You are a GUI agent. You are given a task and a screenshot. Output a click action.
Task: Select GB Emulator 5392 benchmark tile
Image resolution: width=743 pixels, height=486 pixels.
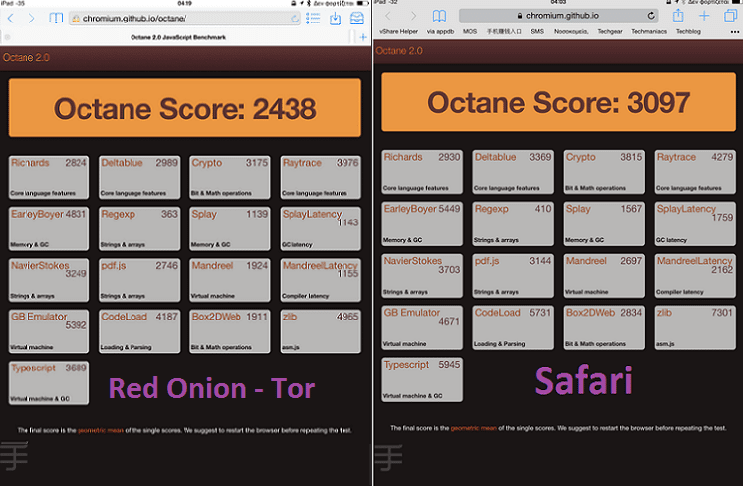tap(49, 331)
